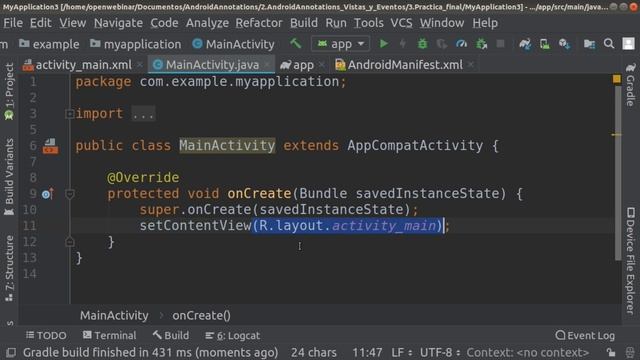This screenshot has height=360, width=640.
Task: Open the VCS menu
Action: click(x=401, y=23)
